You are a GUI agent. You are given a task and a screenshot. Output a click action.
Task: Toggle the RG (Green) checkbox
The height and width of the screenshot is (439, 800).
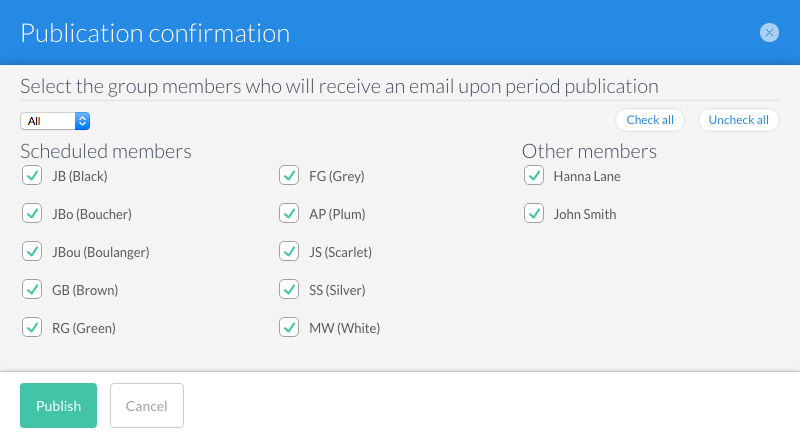(32, 327)
